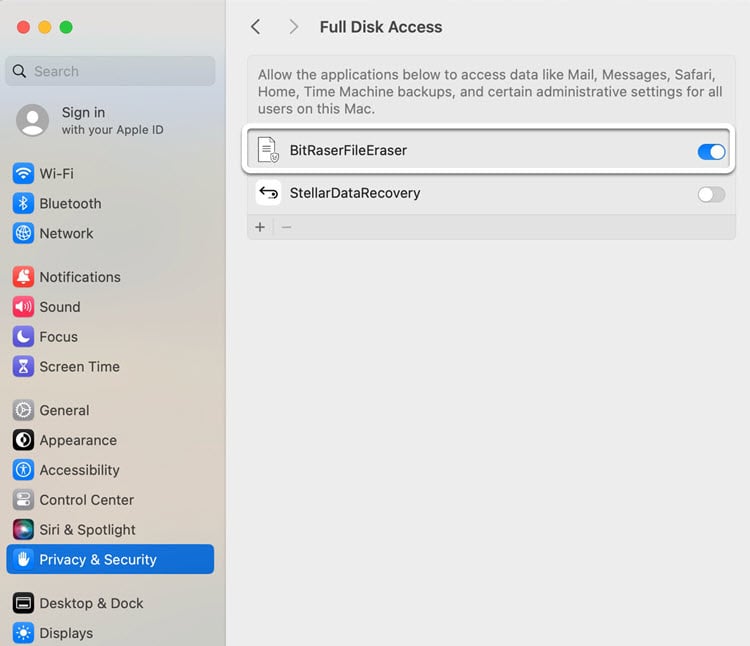Image resolution: width=750 pixels, height=646 pixels.
Task: Open the Screen Time hourglass icon
Action: (23, 367)
